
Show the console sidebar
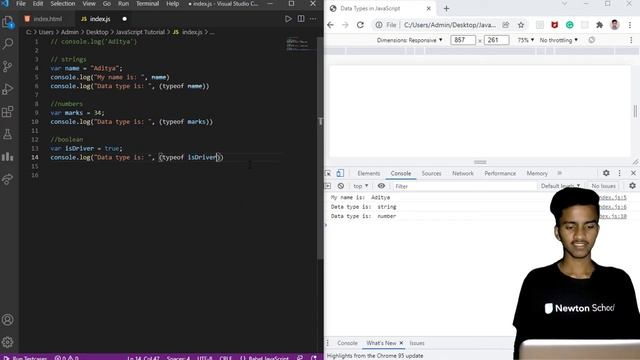click(328, 186)
